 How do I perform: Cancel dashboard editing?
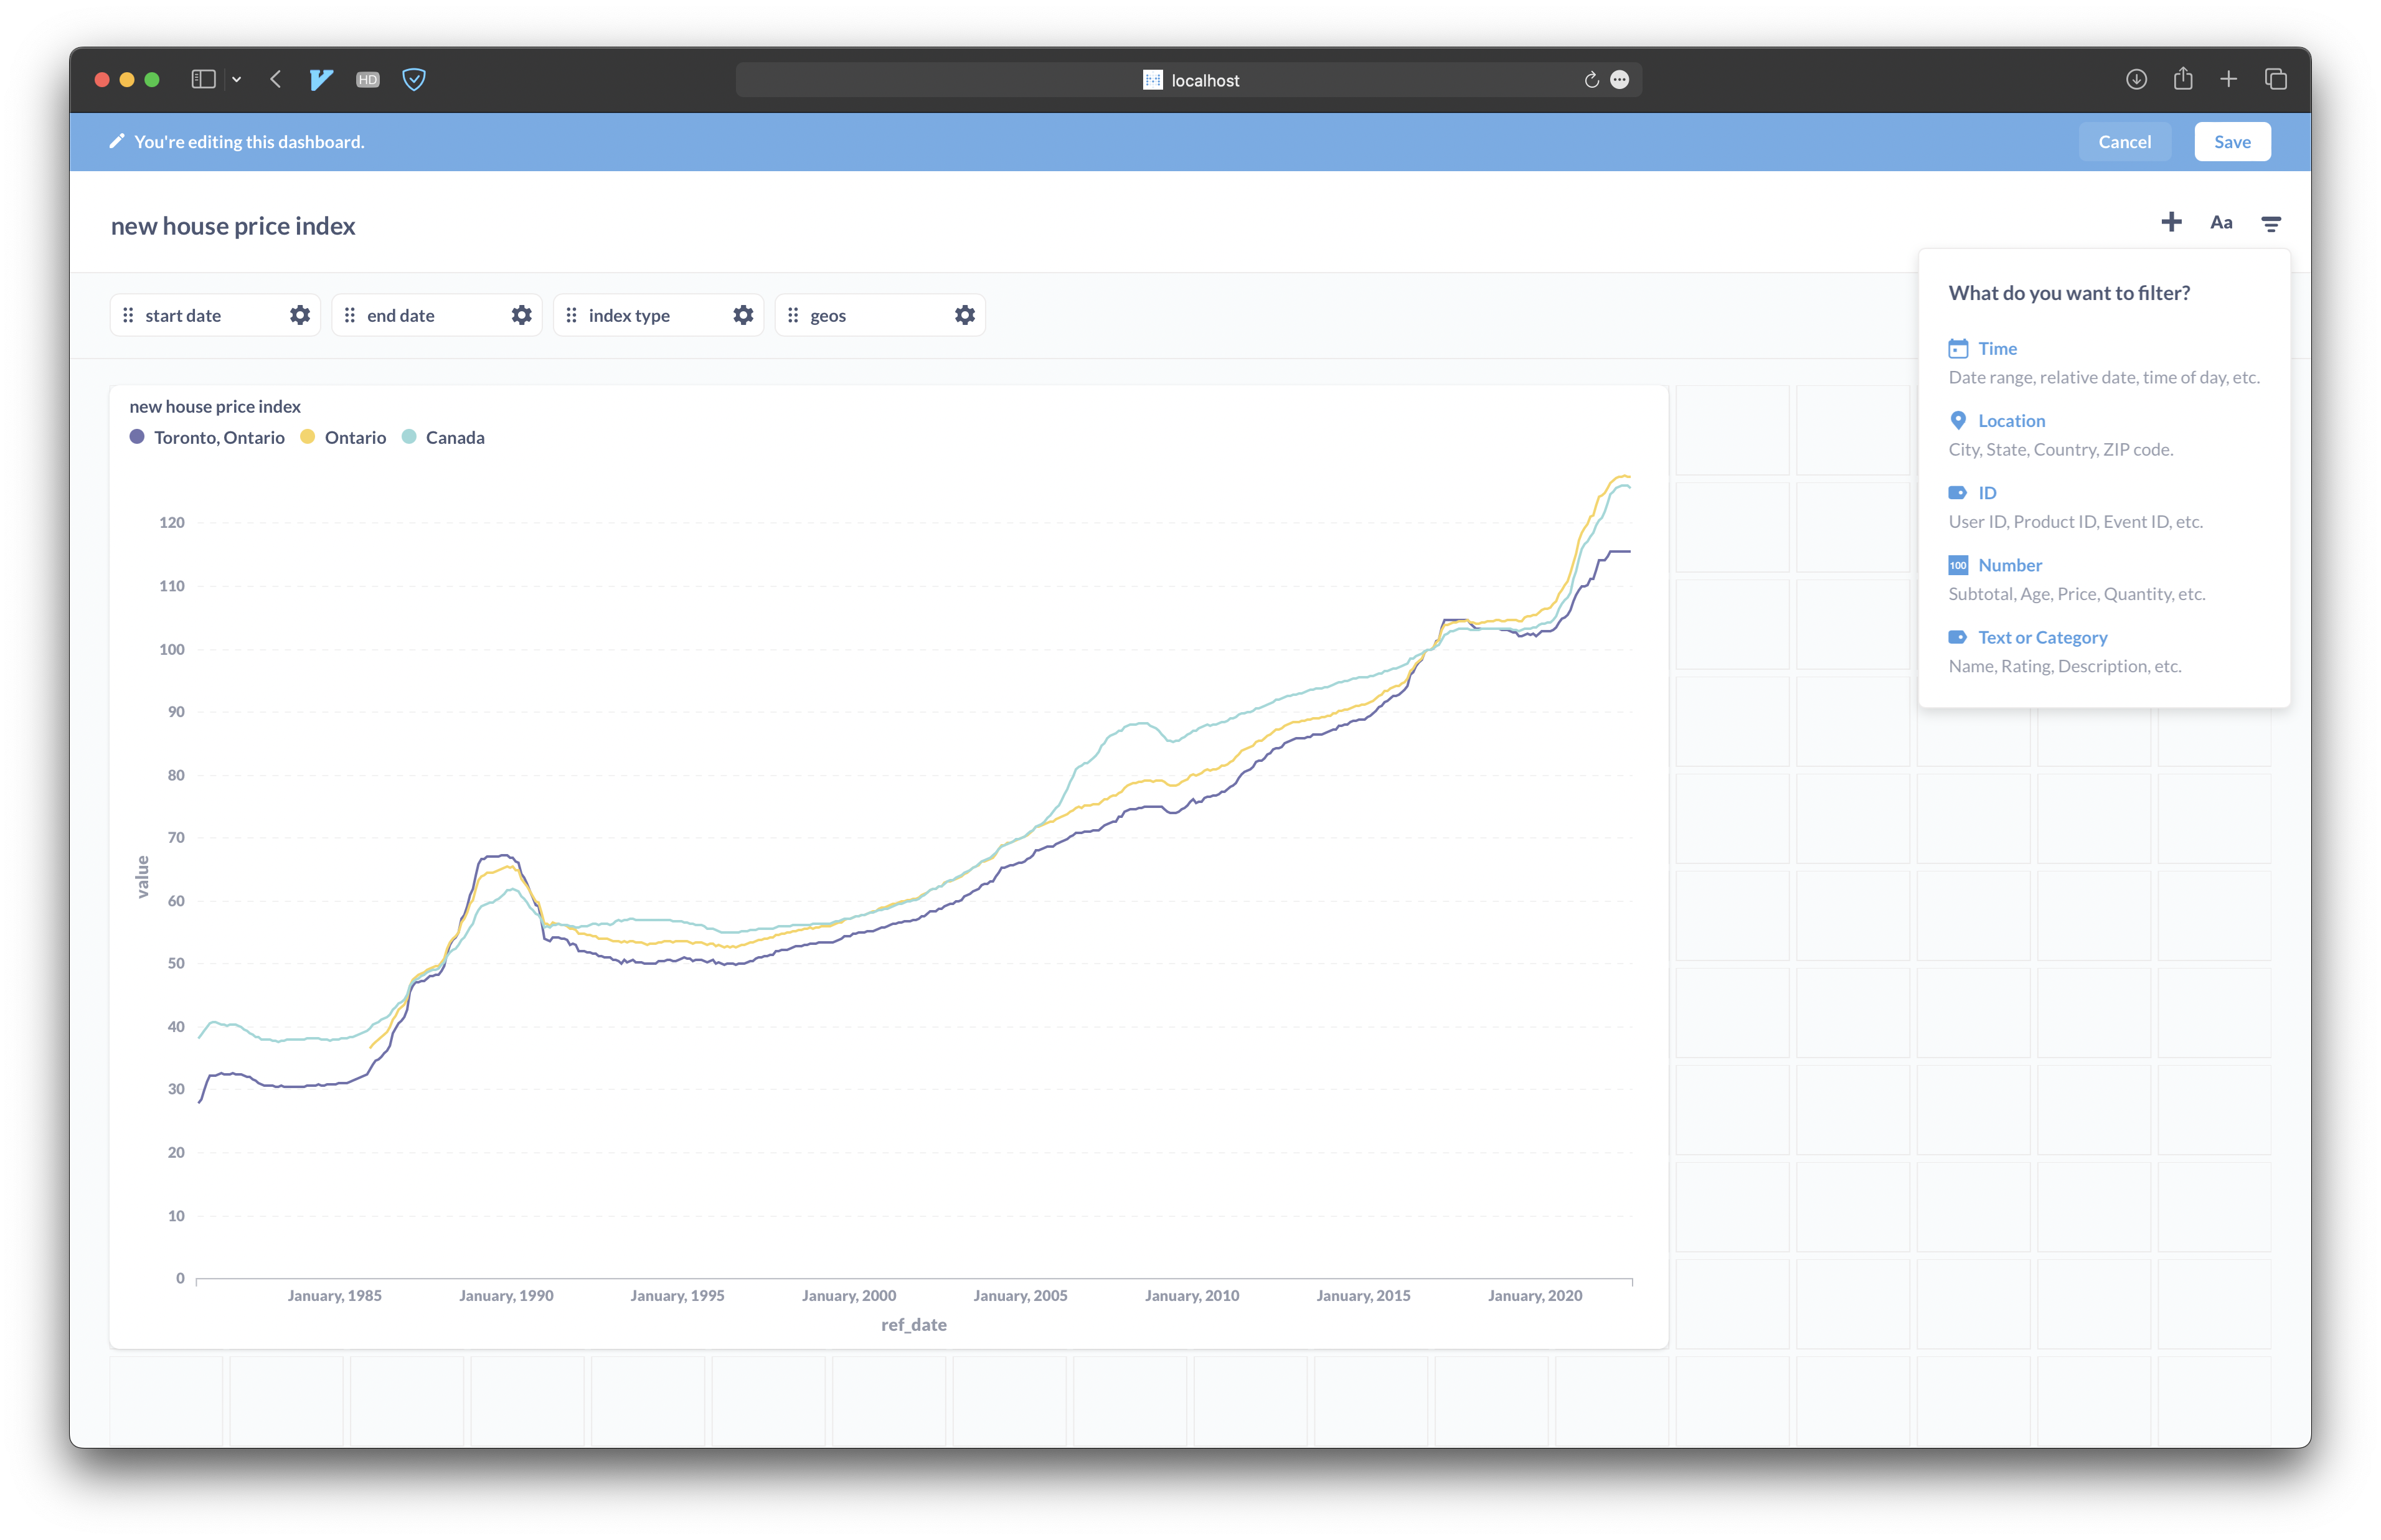tap(2124, 142)
